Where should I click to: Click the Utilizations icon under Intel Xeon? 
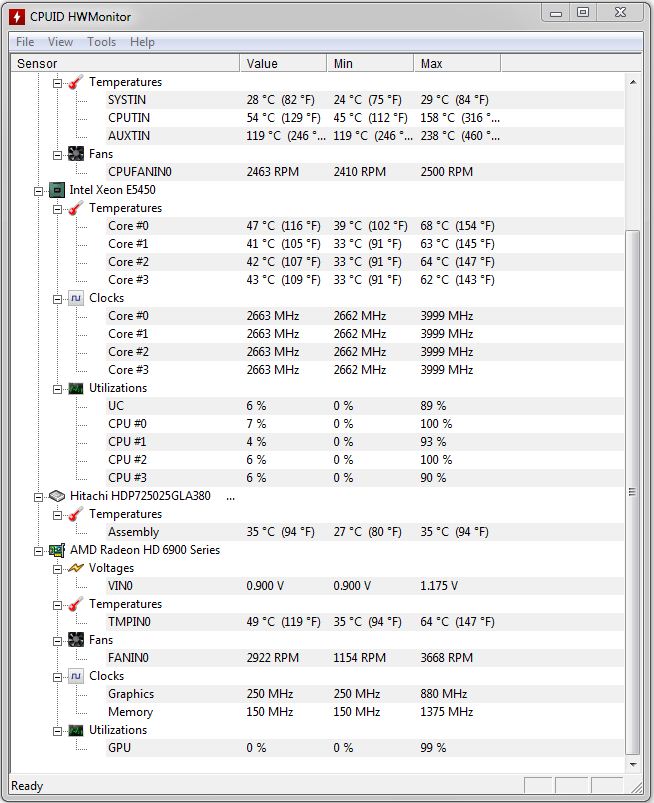(76, 388)
